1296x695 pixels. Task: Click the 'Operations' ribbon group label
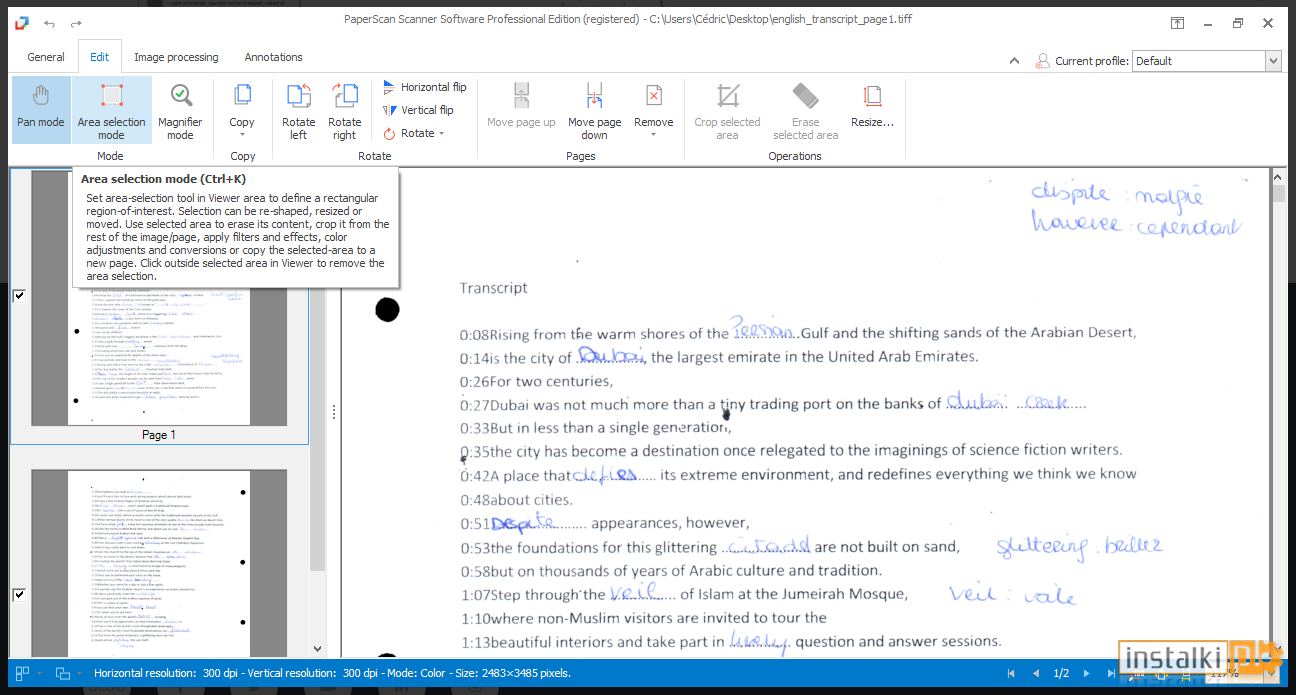click(795, 156)
